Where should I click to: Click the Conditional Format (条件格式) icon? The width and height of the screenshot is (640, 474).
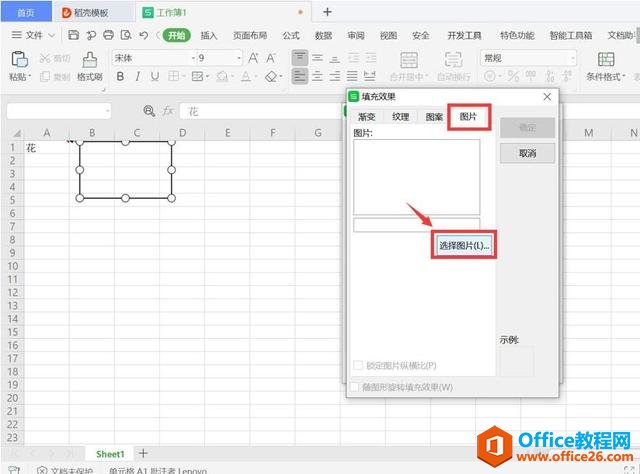(606, 60)
